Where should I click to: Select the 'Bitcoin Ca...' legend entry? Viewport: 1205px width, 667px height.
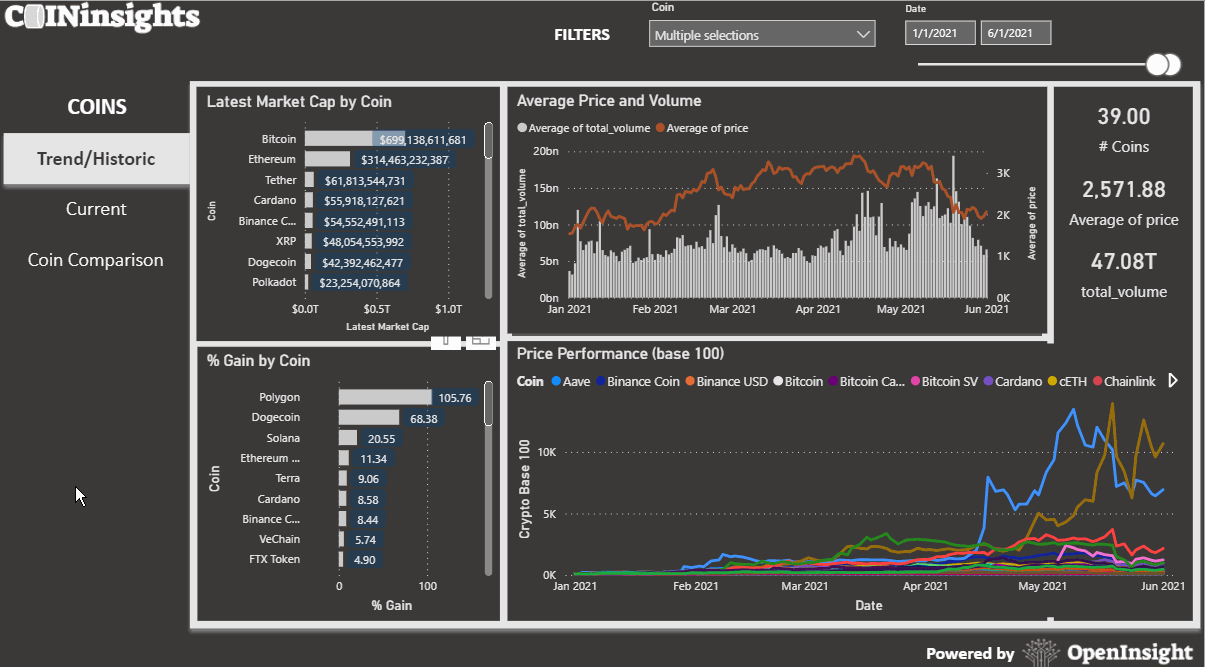865,381
